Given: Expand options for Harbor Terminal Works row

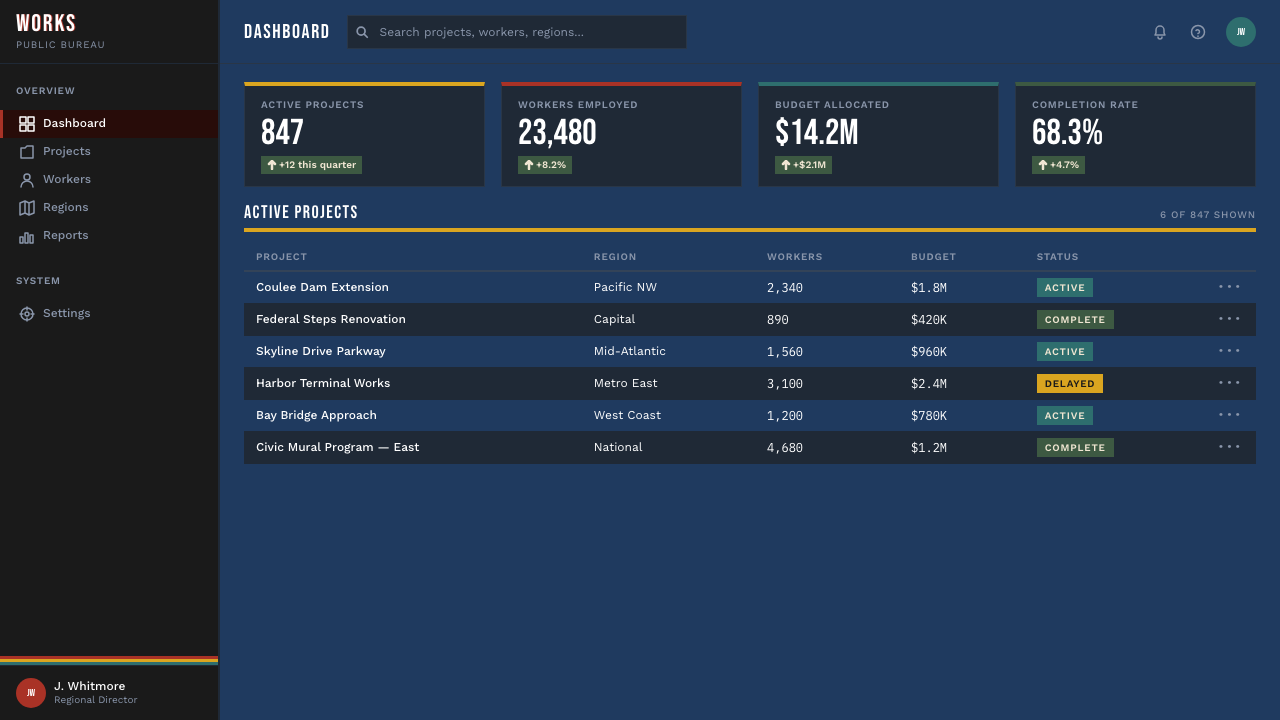Looking at the screenshot, I should coord(1229,383).
